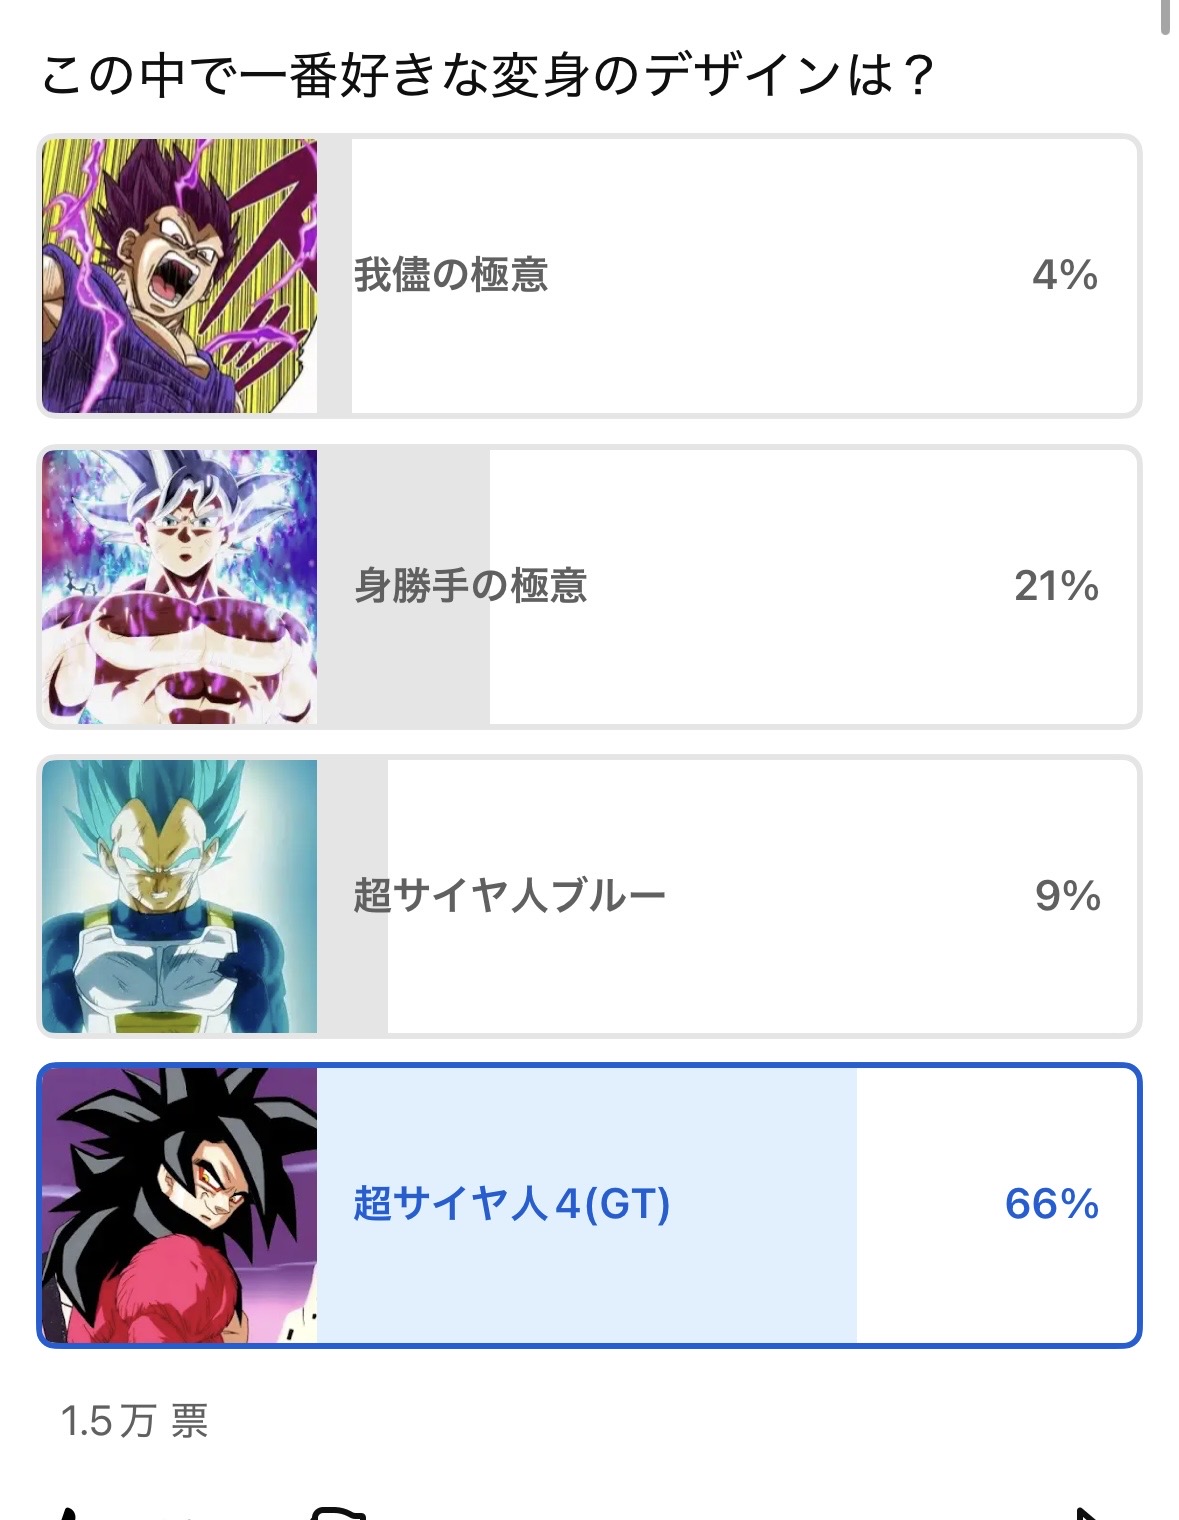This screenshot has height=1520, width=1179.
Task: Click the gray vote bar fill of 身勝手の極意
Action: pos(420,660)
